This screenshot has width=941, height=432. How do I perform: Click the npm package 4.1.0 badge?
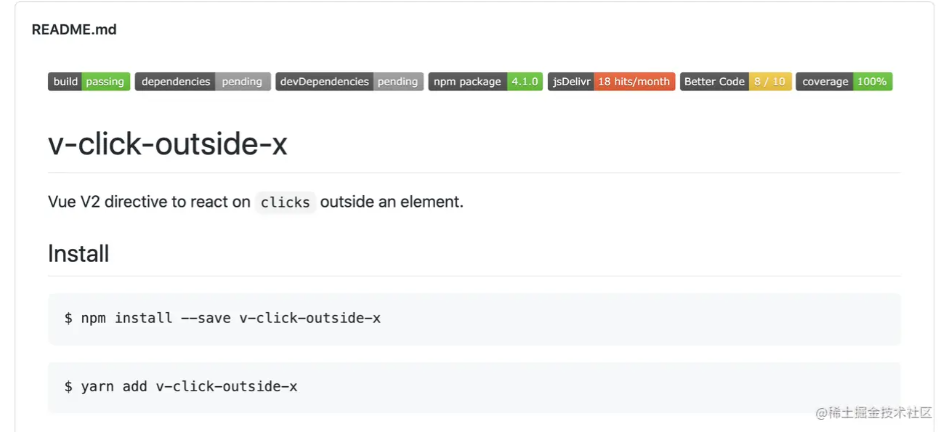tap(486, 82)
